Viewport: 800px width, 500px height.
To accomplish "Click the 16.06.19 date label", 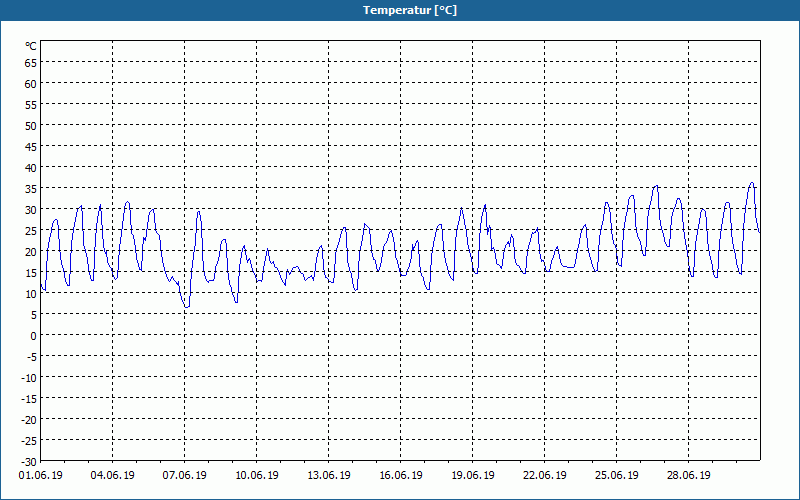I will click(401, 476).
